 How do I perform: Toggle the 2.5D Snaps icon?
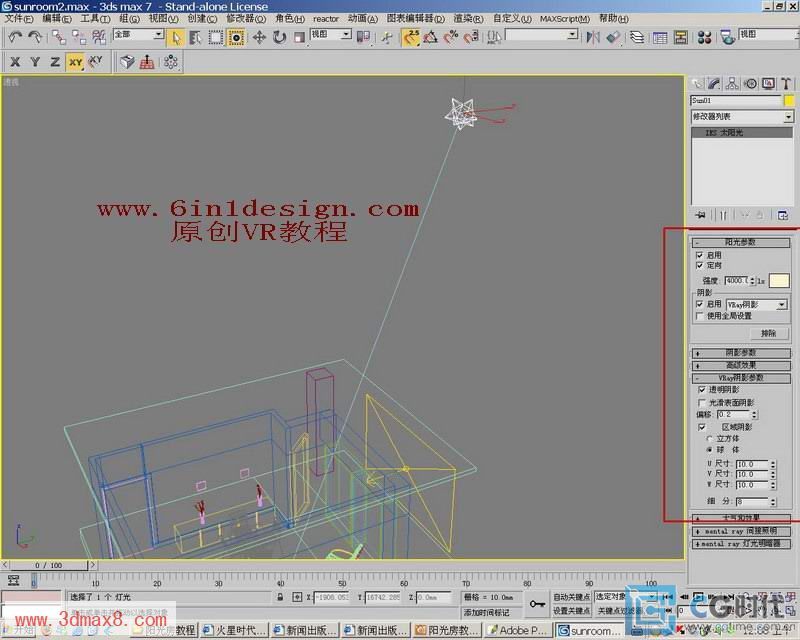click(411, 37)
